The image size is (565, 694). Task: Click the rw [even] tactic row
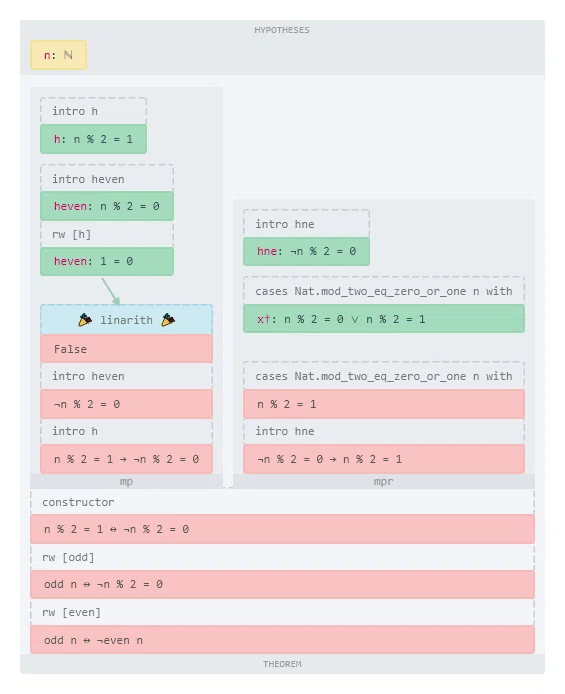282,612
